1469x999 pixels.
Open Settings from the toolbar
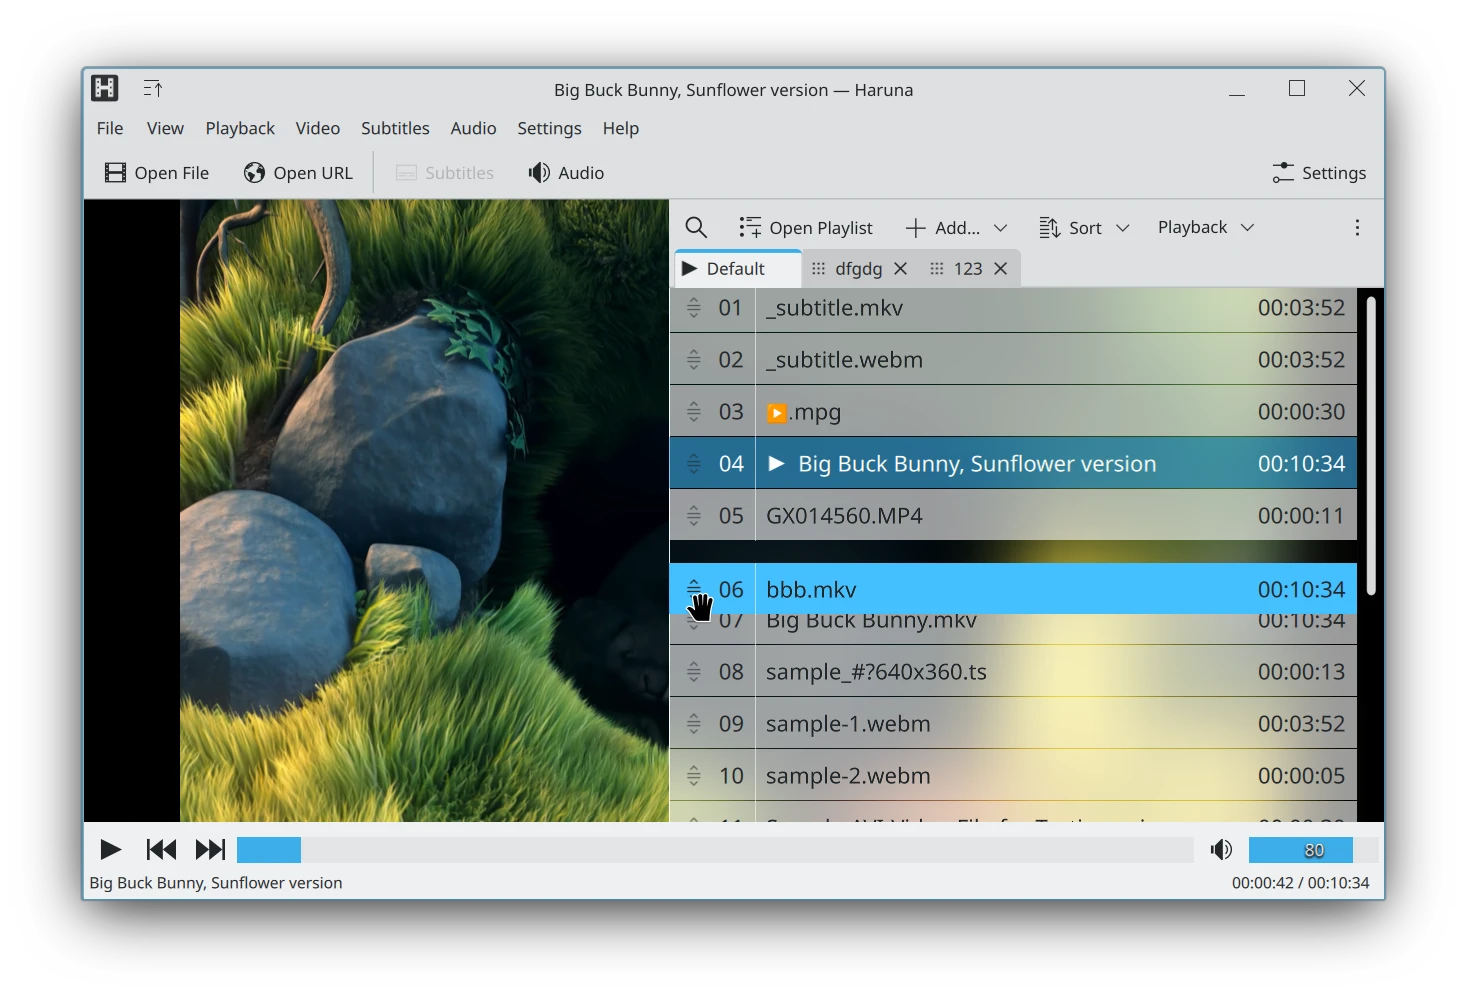[x=1319, y=173]
